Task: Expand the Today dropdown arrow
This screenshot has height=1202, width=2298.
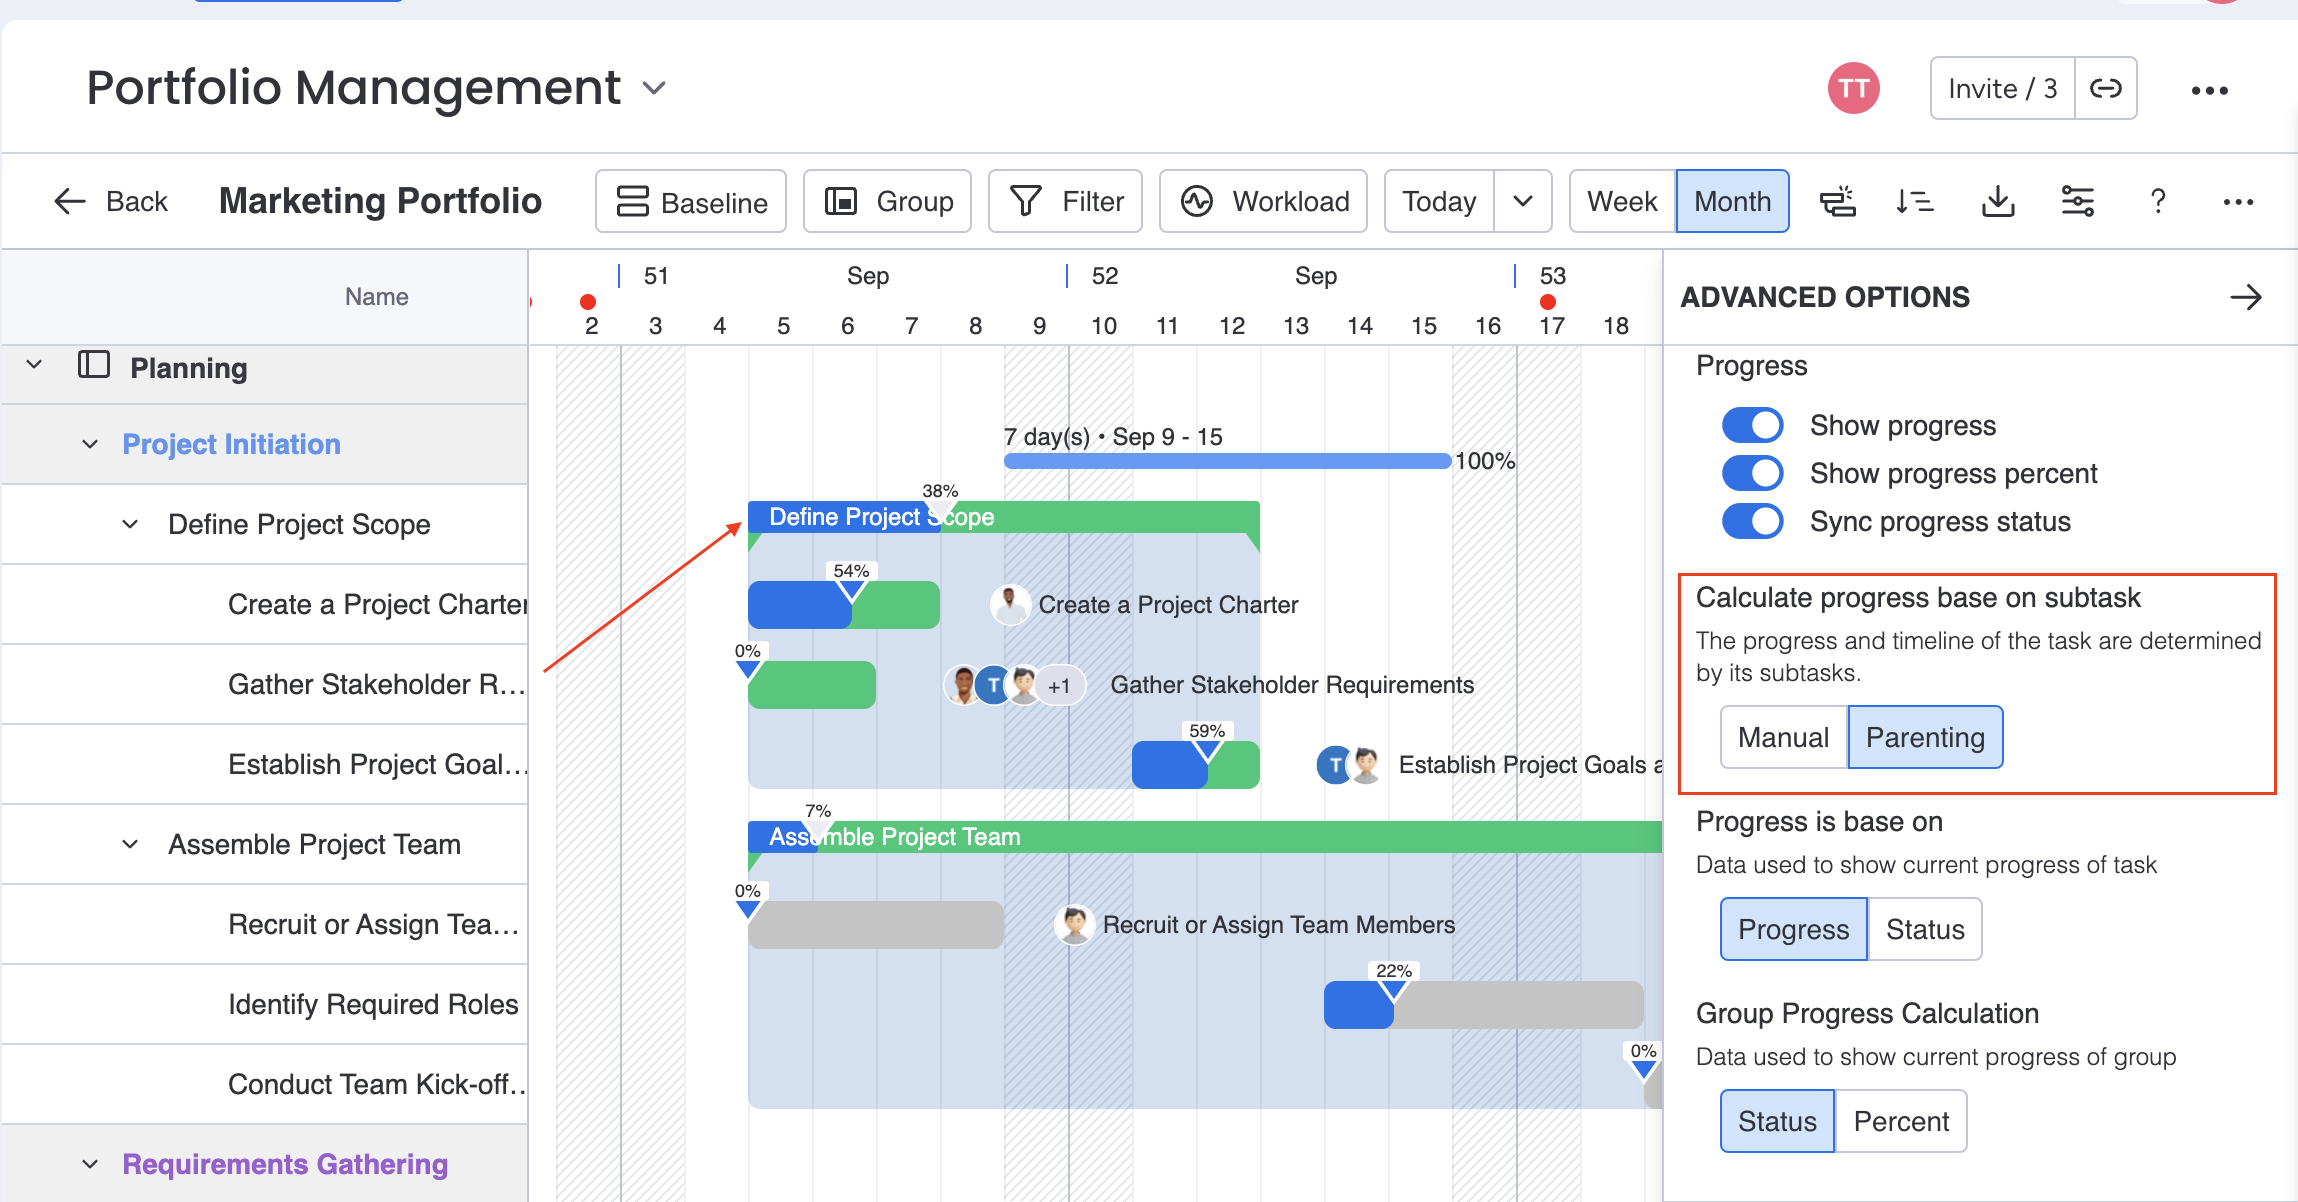Action: (1522, 201)
